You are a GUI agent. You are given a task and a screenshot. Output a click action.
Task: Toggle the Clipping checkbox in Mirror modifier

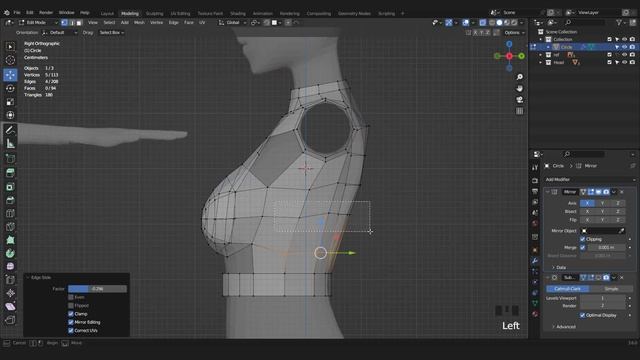[582, 239]
